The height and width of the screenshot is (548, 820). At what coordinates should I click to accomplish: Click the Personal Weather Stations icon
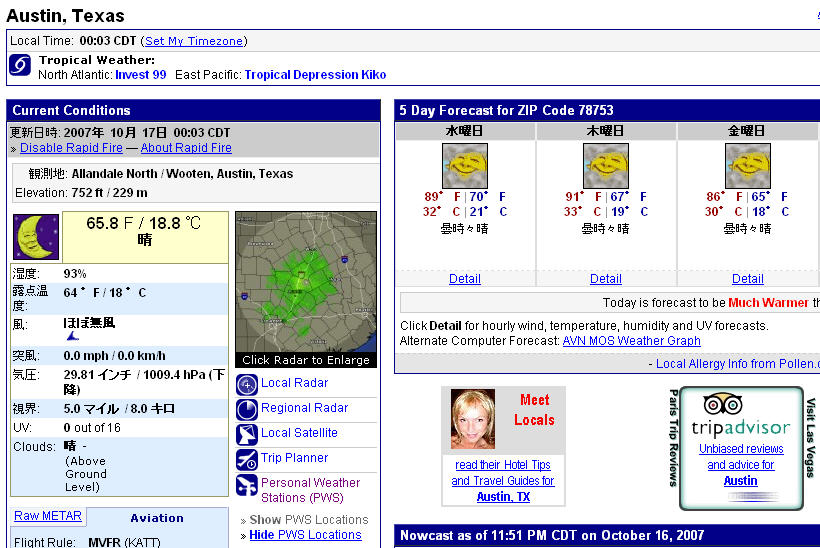pyautogui.click(x=247, y=485)
